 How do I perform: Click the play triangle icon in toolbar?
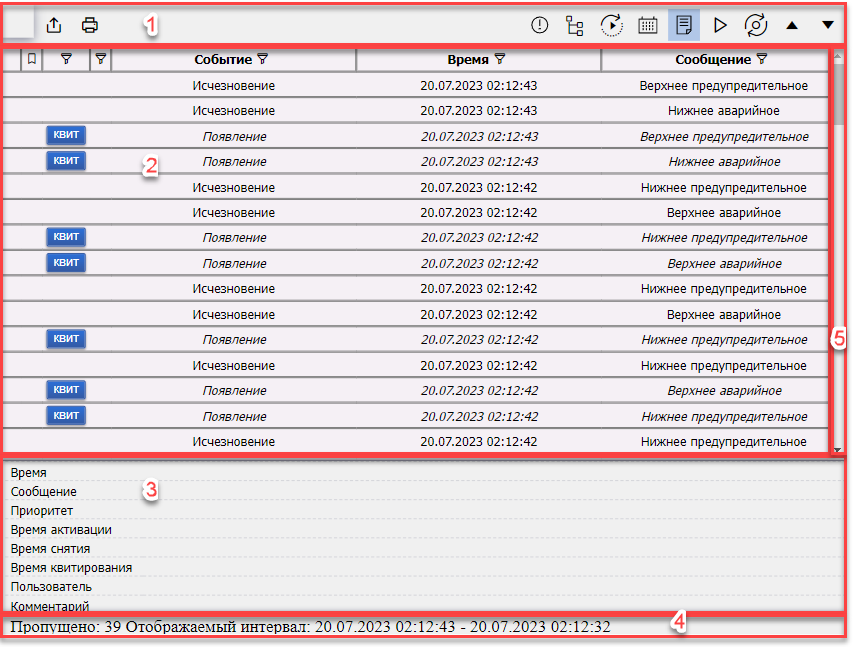pos(720,25)
